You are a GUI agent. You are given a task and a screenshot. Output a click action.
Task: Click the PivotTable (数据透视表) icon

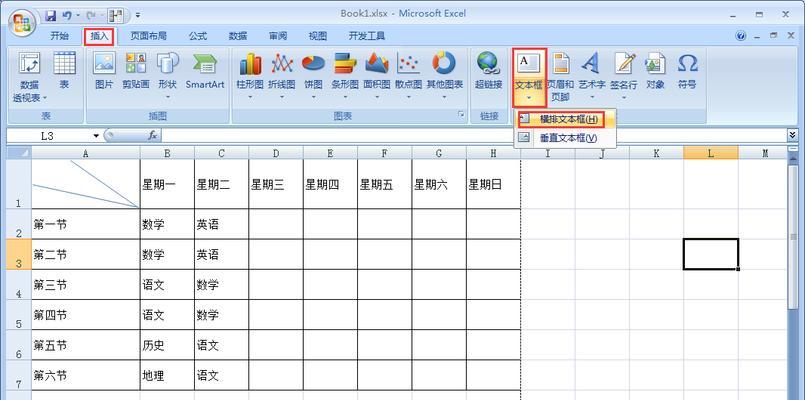(x=29, y=75)
